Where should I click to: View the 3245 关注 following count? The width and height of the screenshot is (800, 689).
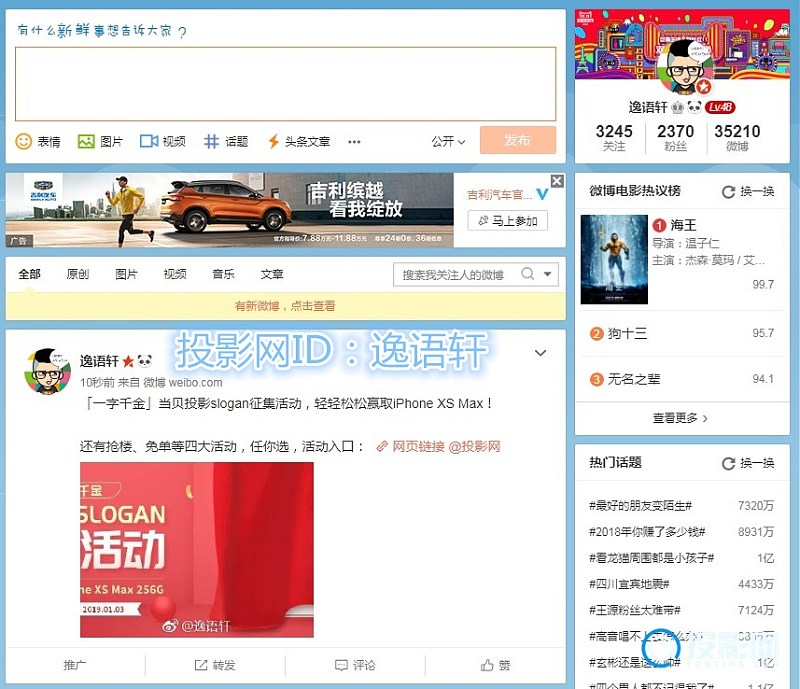coord(614,138)
